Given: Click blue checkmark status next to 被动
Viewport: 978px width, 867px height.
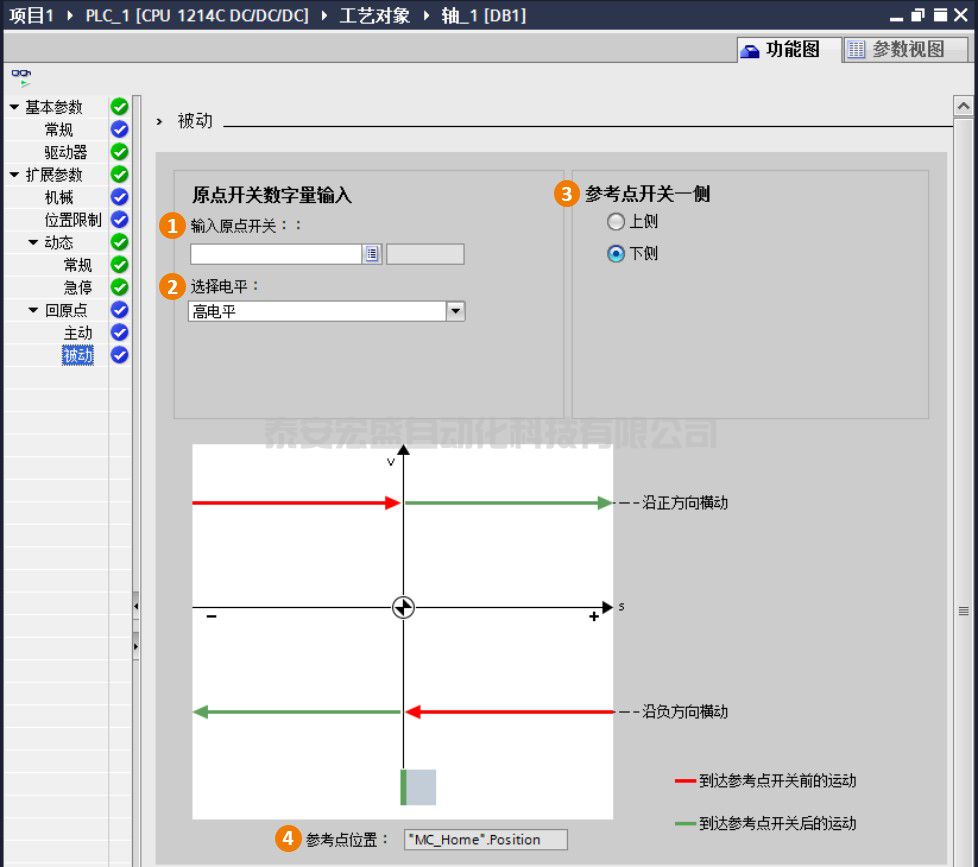Looking at the screenshot, I should click(x=119, y=355).
